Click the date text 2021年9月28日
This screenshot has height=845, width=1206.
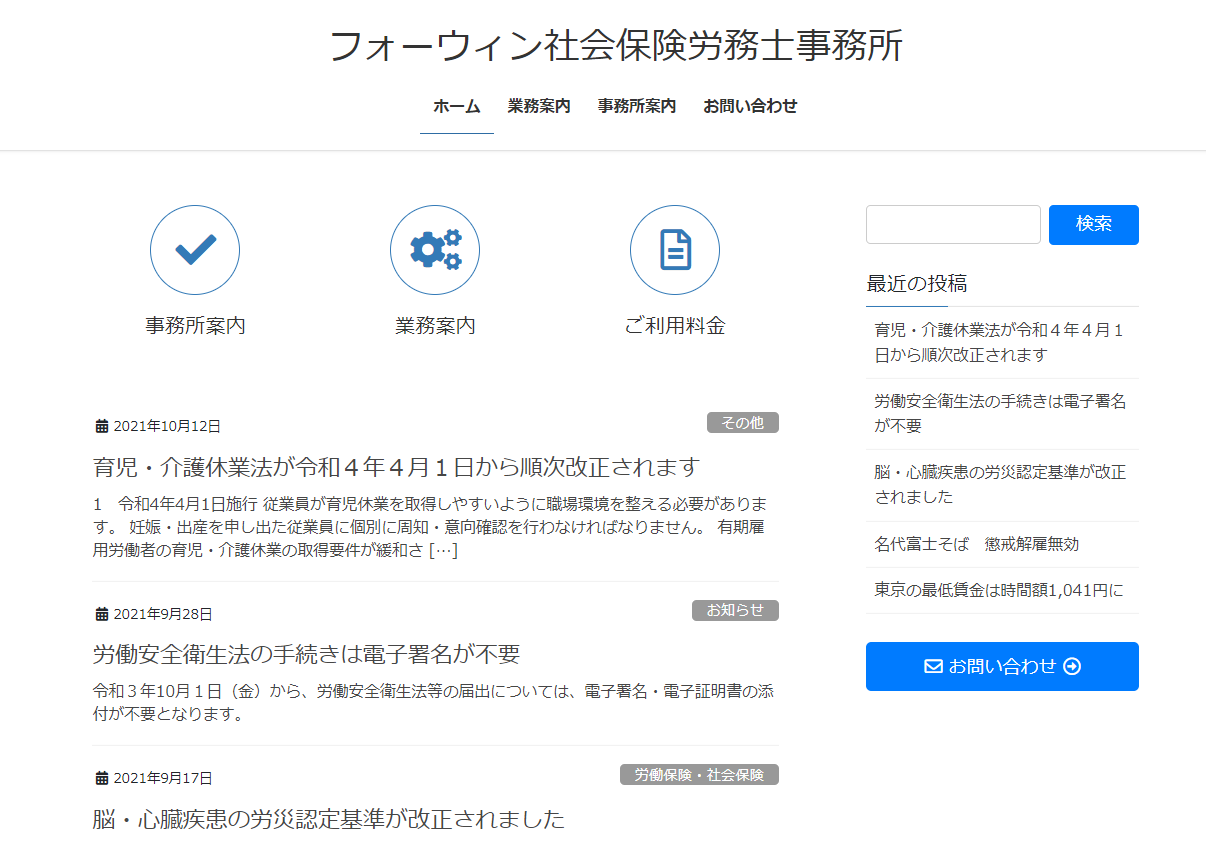click(163, 614)
